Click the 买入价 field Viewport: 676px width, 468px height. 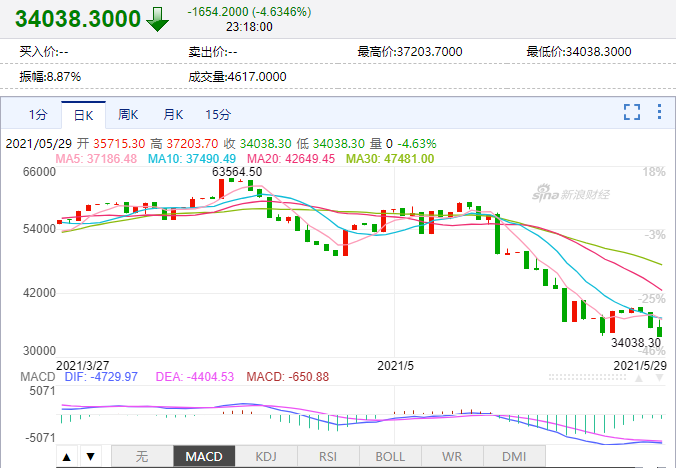(44, 52)
